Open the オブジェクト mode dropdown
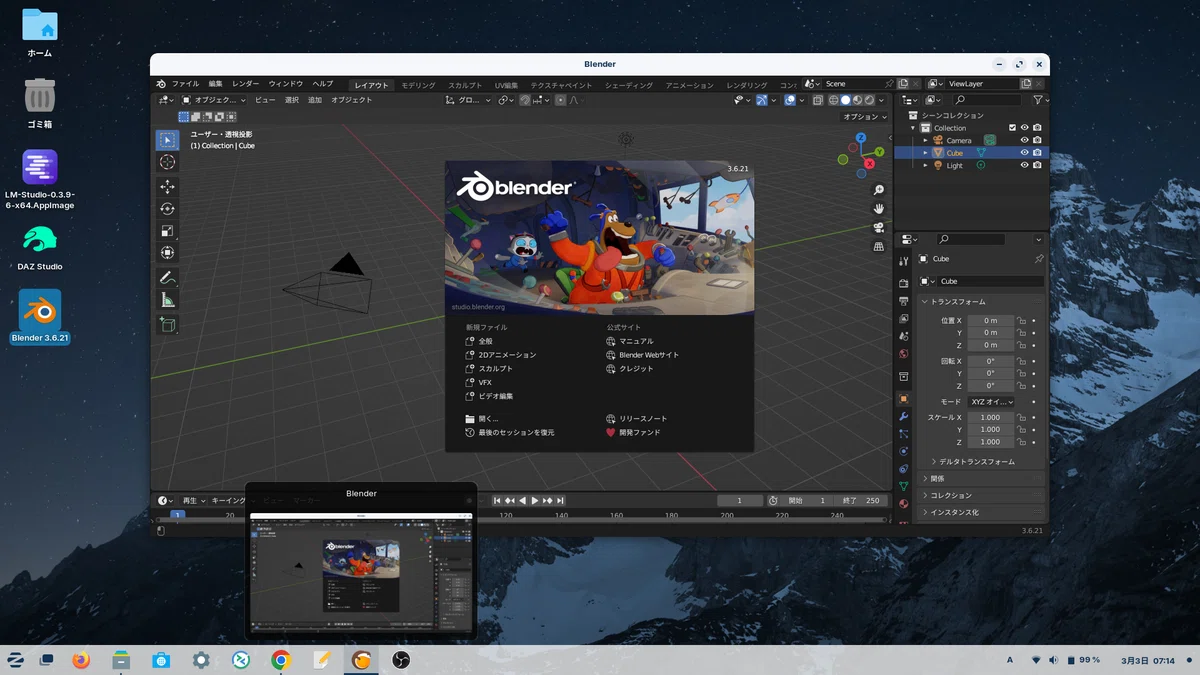 213,100
